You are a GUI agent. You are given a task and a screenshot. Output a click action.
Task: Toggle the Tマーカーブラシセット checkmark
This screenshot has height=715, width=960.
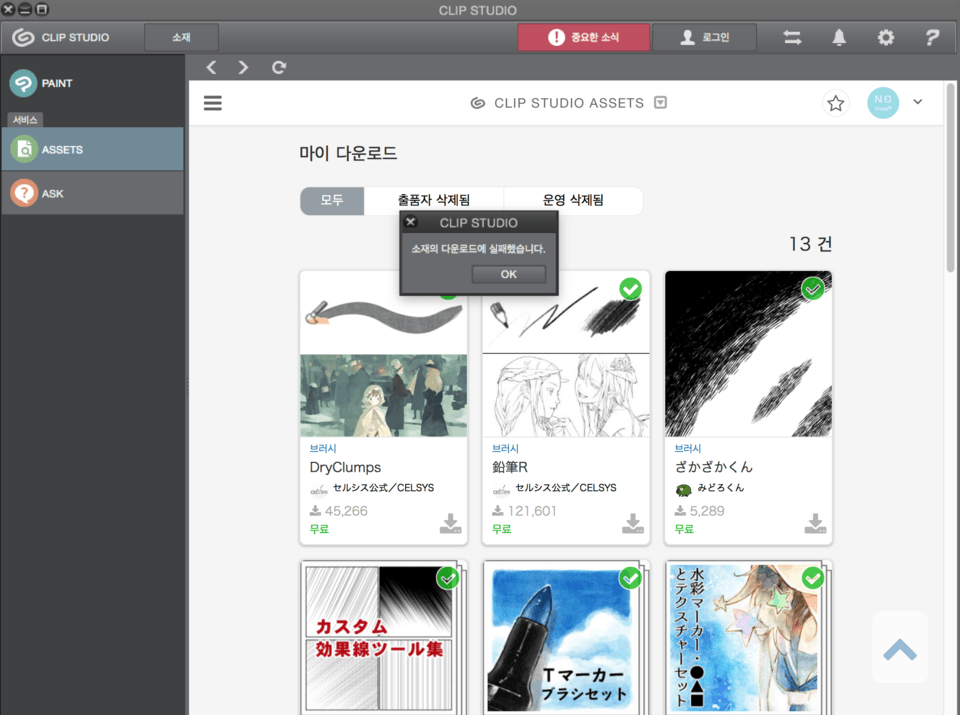(x=630, y=578)
